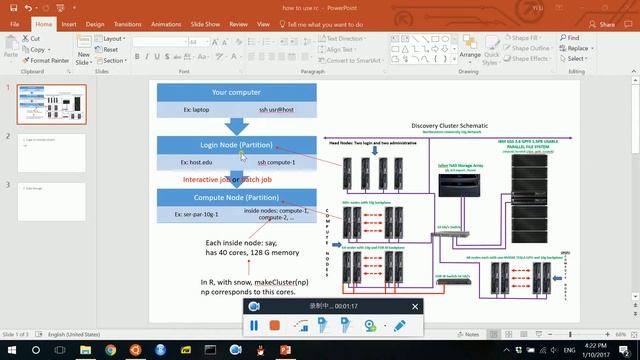Screen dimensions: 640x360
Task: Switch to Normal view in status bar
Action: point(493,334)
